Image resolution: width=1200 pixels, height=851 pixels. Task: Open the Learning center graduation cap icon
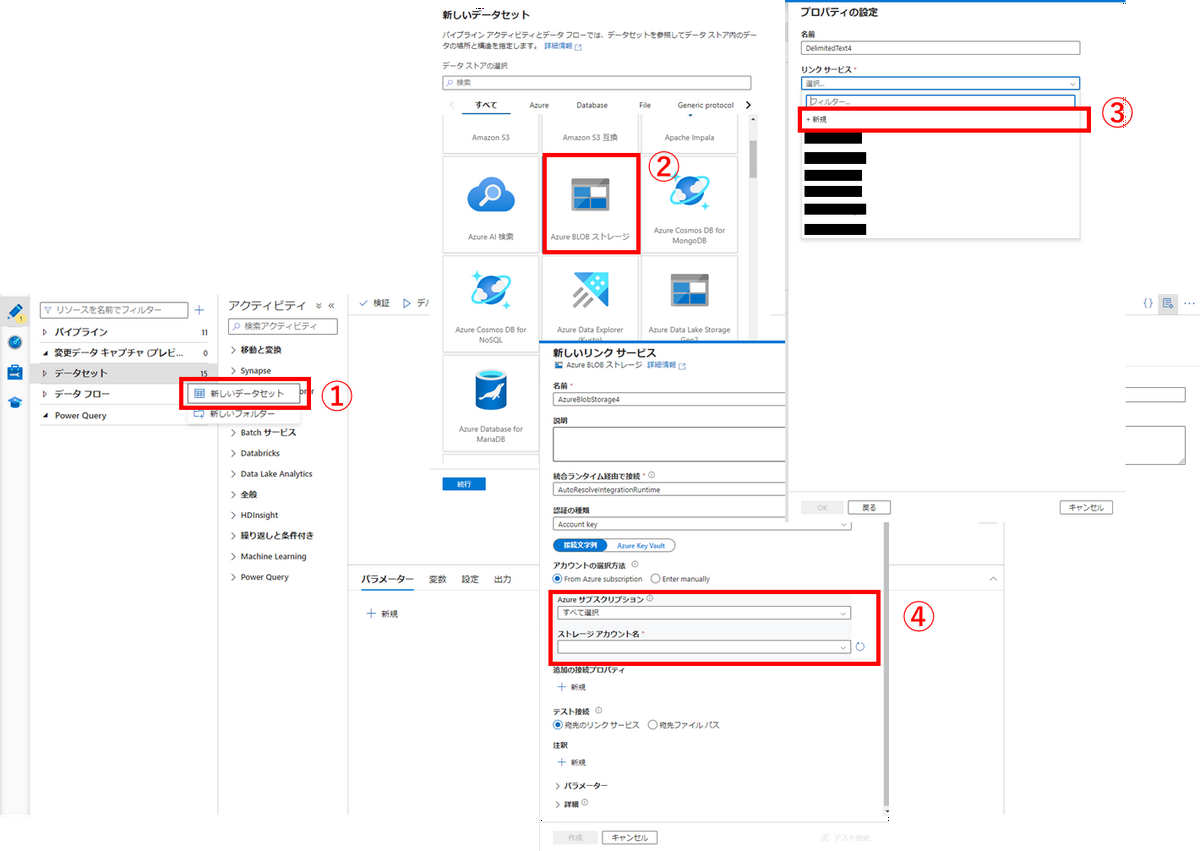point(15,402)
